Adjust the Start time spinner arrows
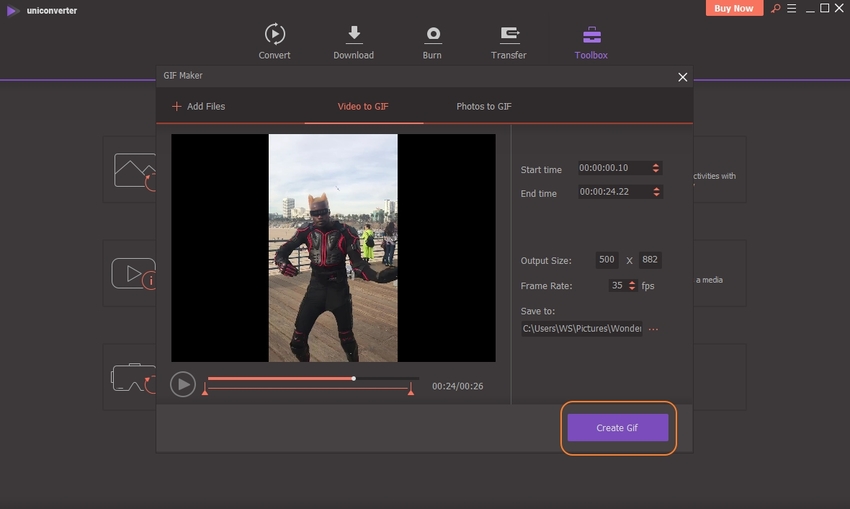850x509 pixels. click(x=655, y=169)
